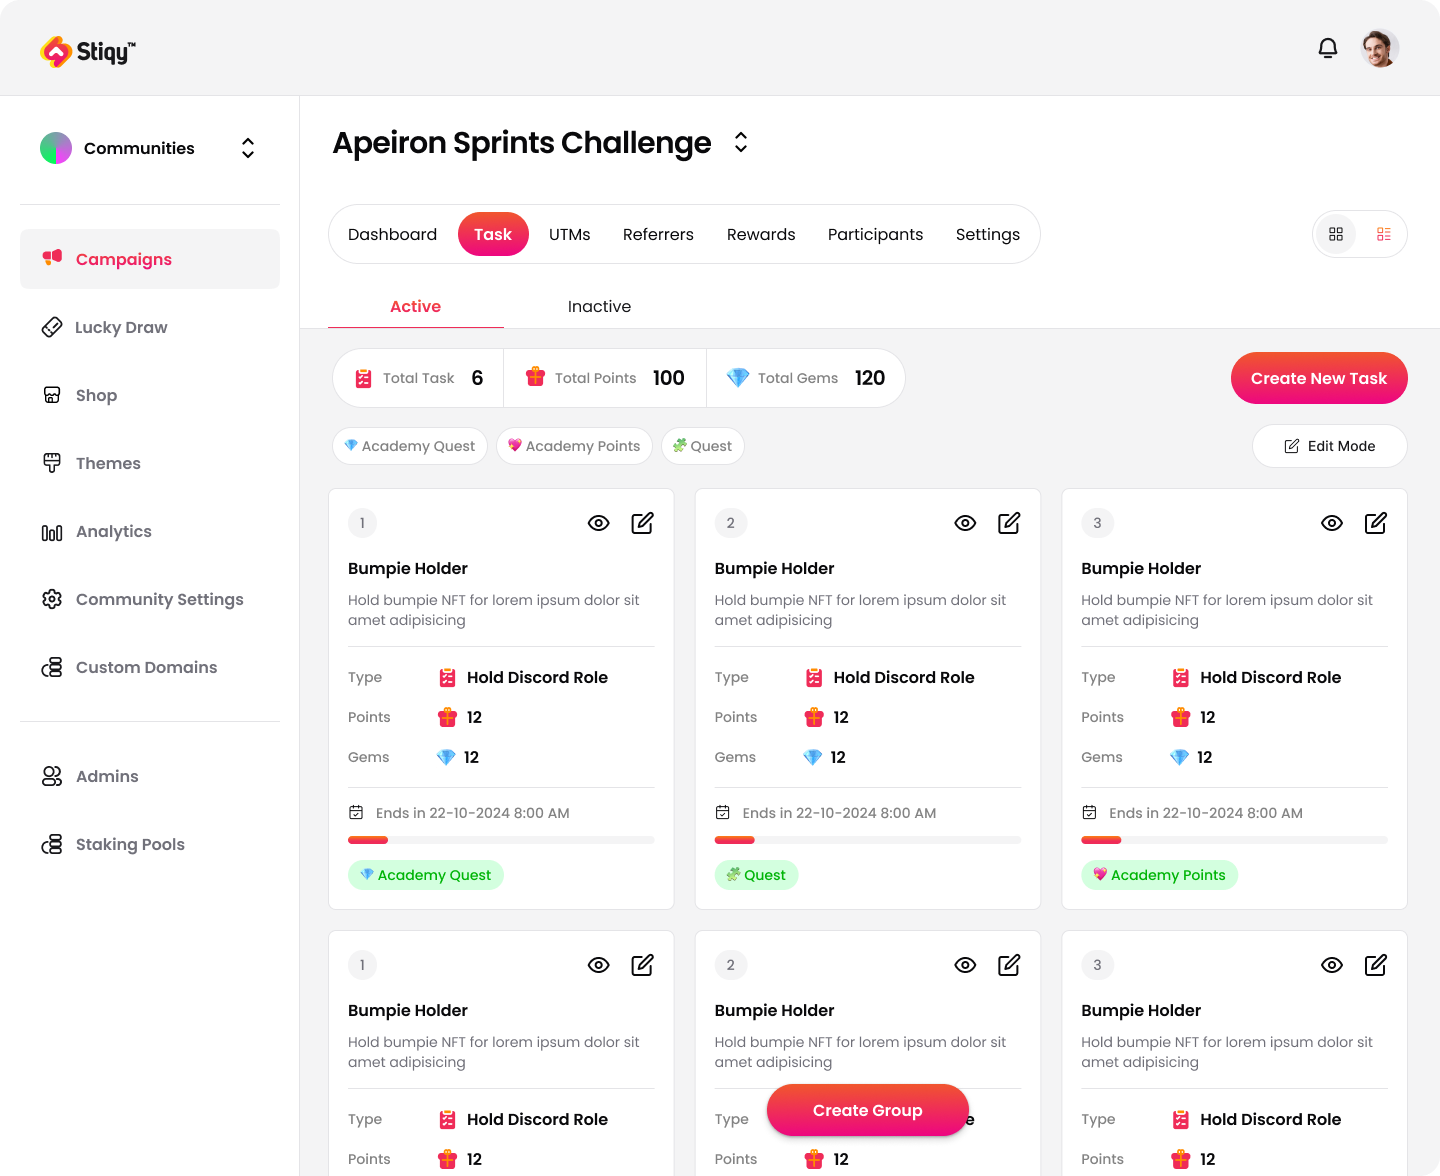Click progress bar on first-row task 1
1440x1176 pixels.
501,840
